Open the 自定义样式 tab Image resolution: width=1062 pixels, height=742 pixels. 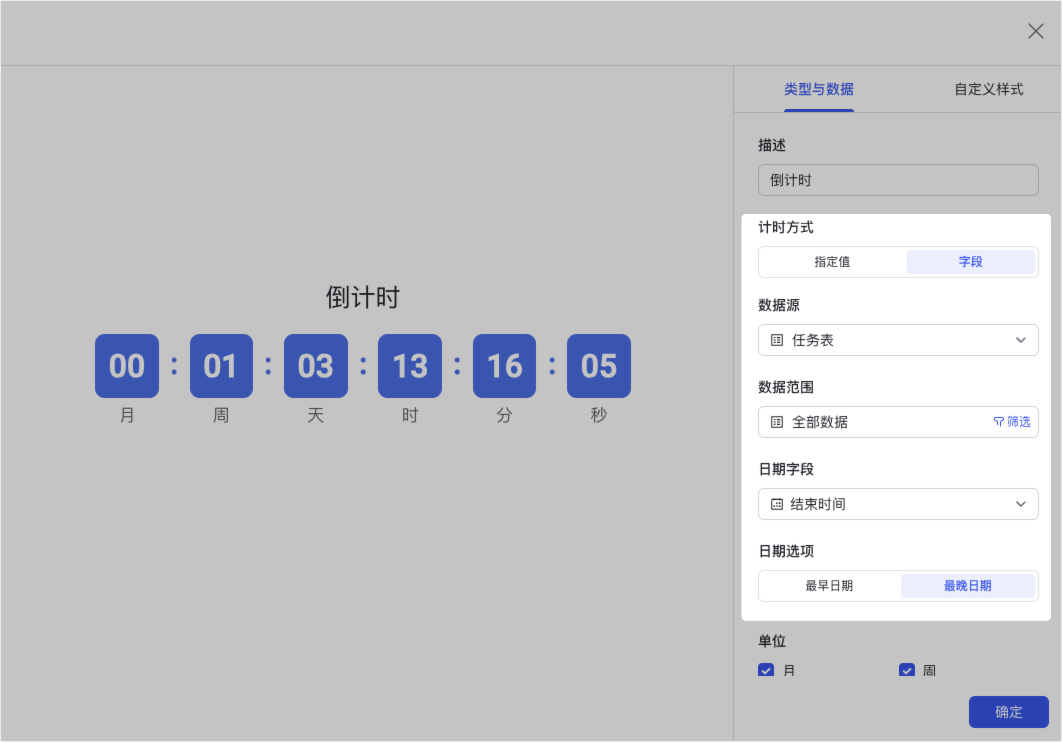coord(988,89)
